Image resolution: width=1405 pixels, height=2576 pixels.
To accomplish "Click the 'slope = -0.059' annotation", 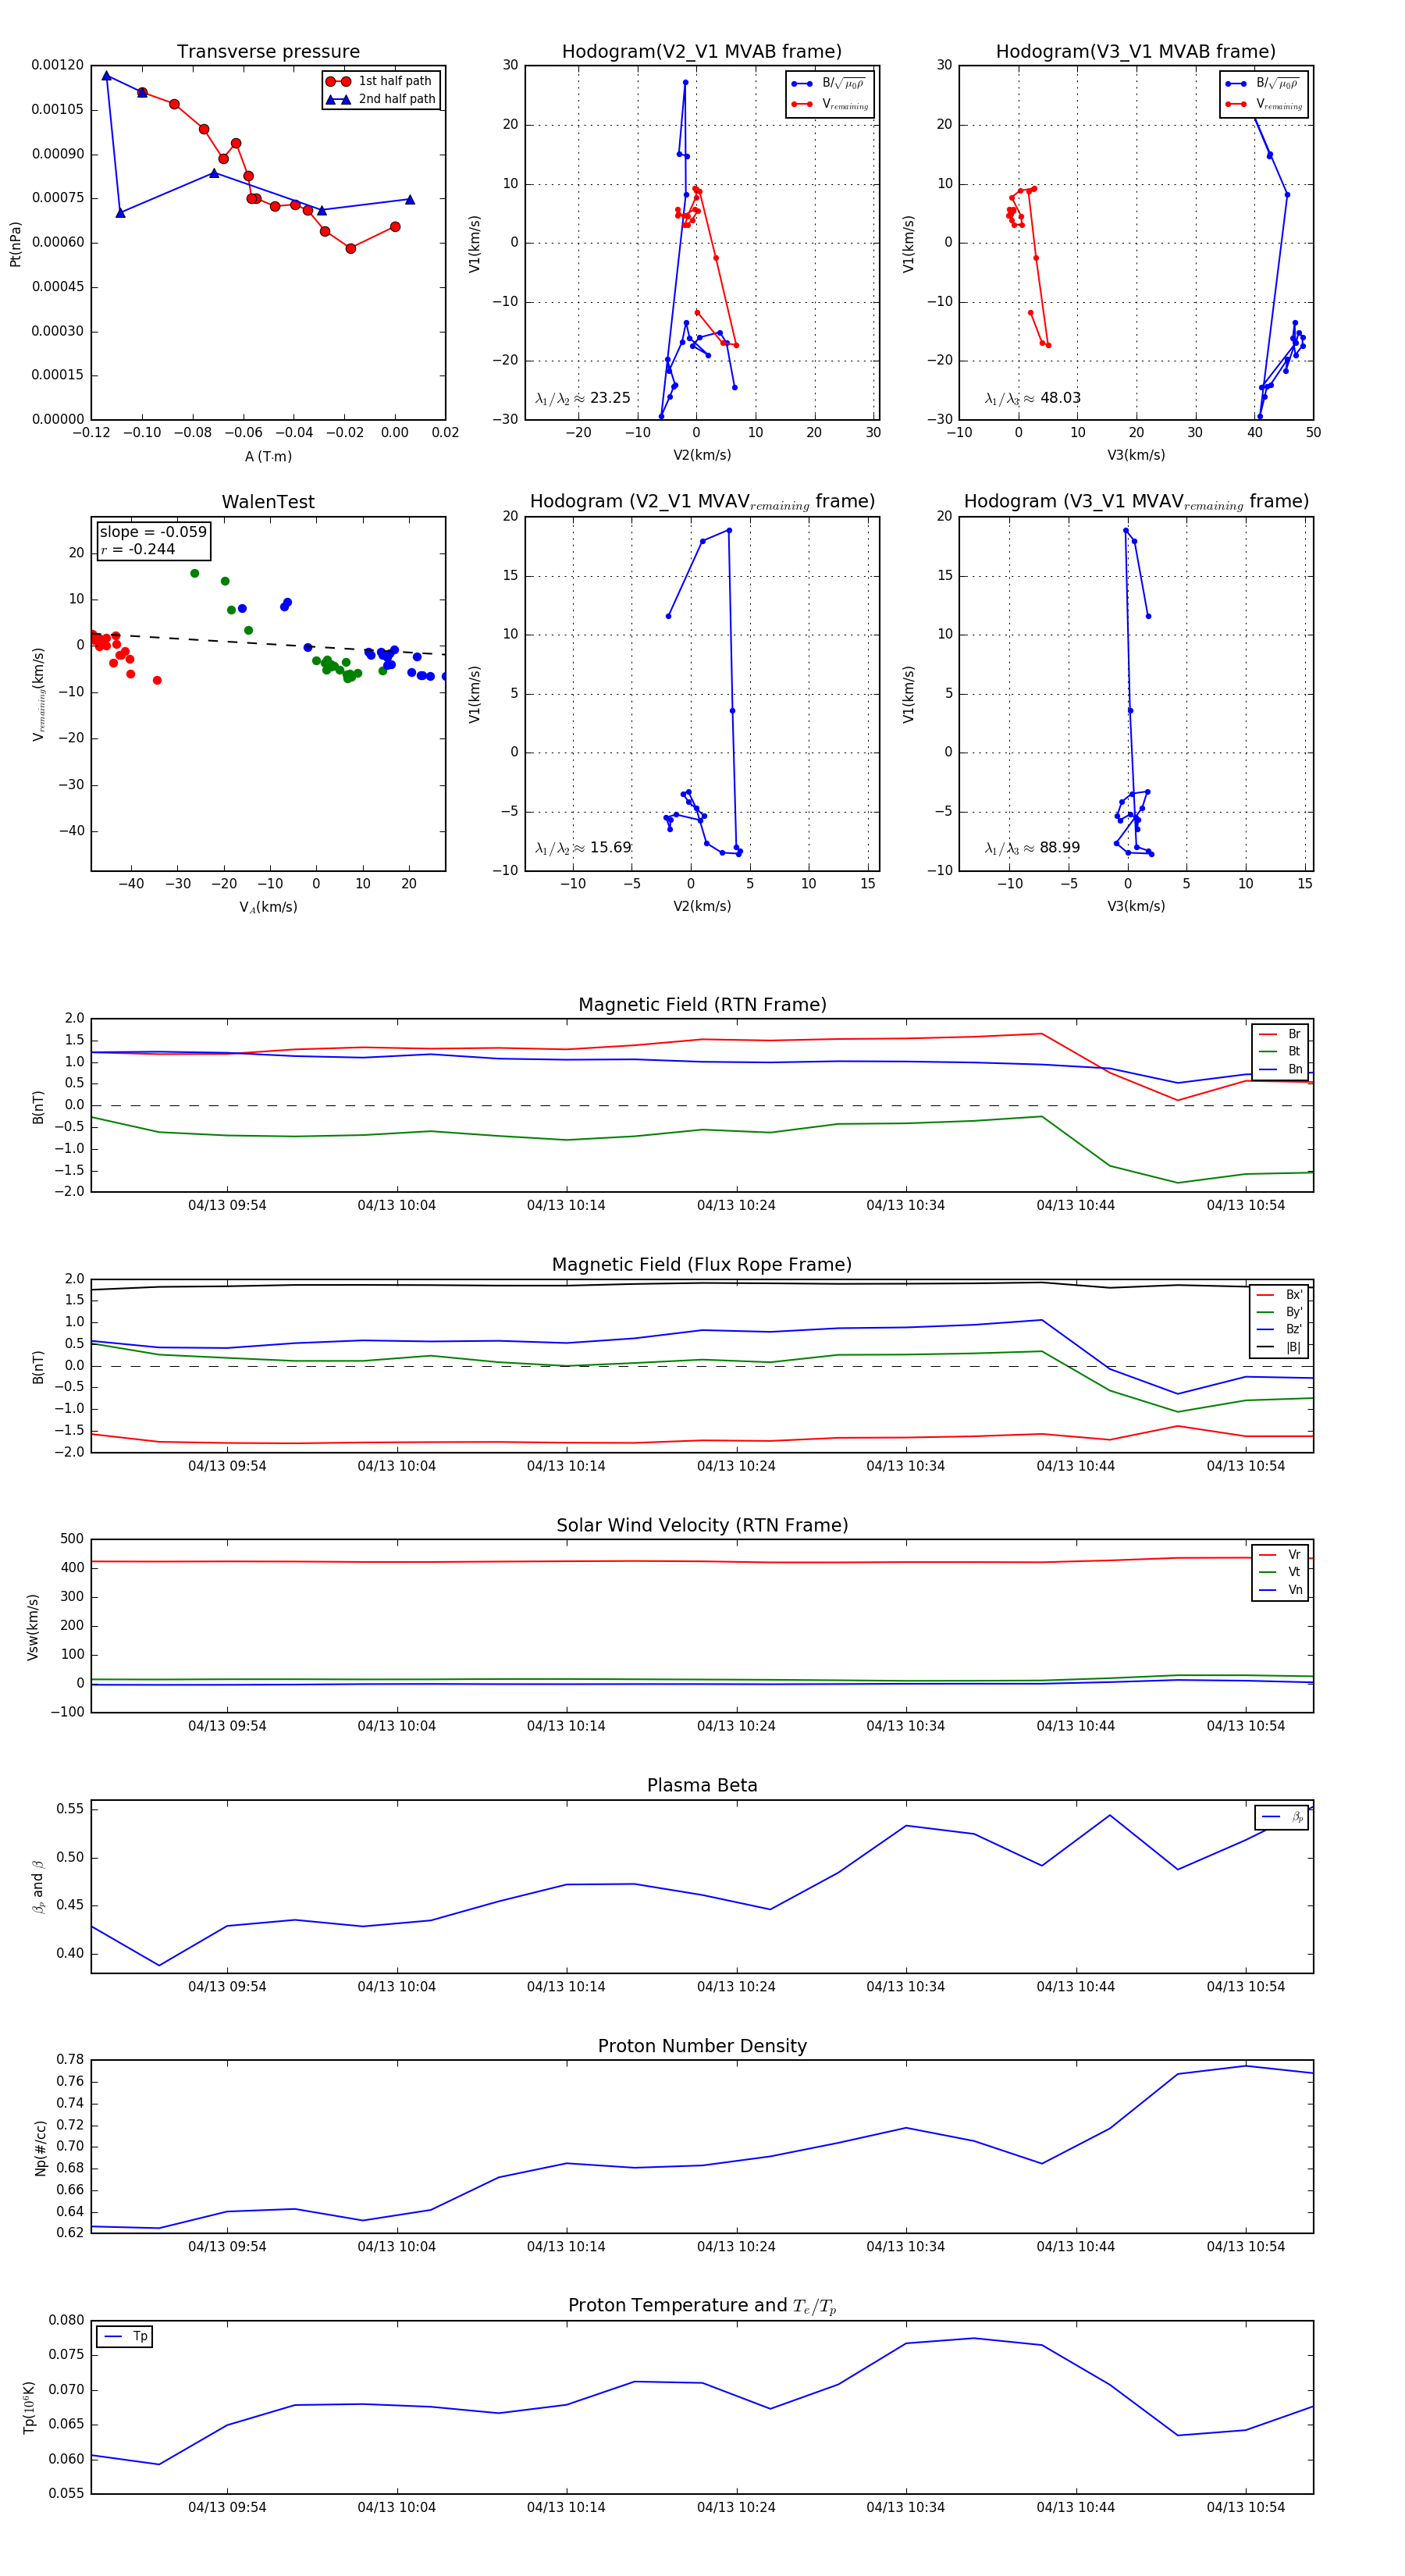I will coord(153,532).
